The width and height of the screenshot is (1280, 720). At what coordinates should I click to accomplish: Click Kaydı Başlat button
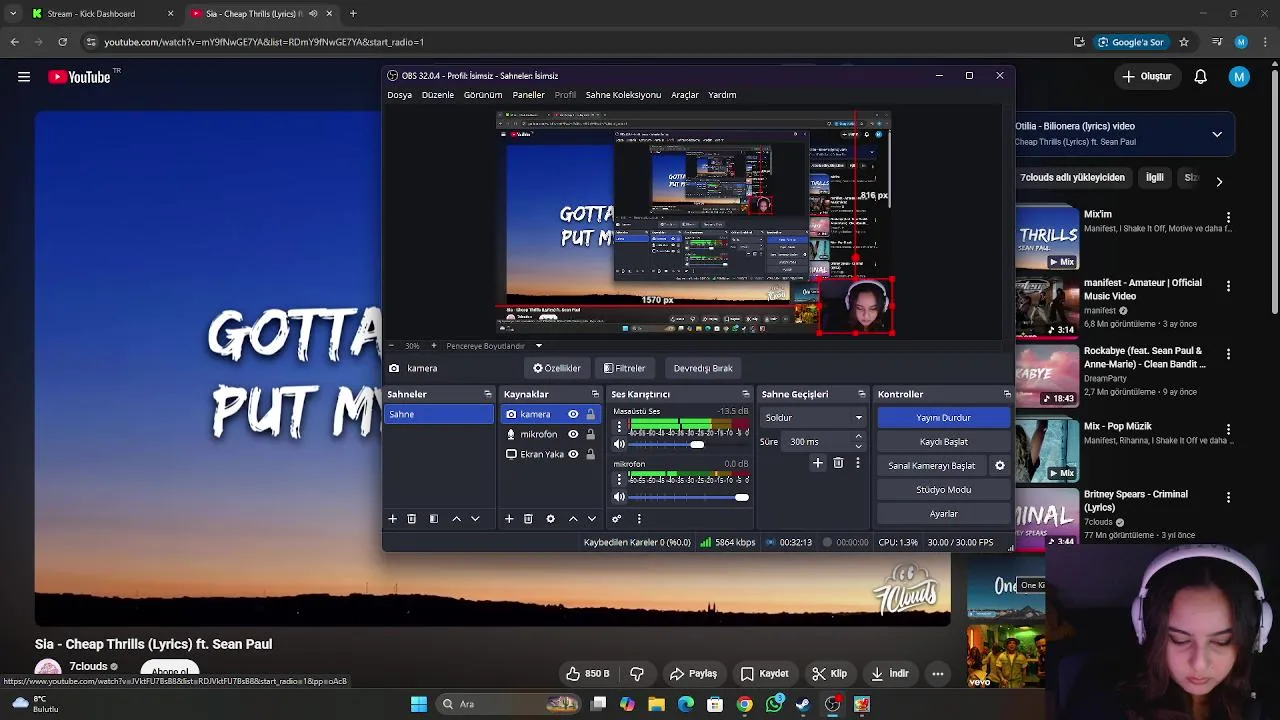(944, 442)
